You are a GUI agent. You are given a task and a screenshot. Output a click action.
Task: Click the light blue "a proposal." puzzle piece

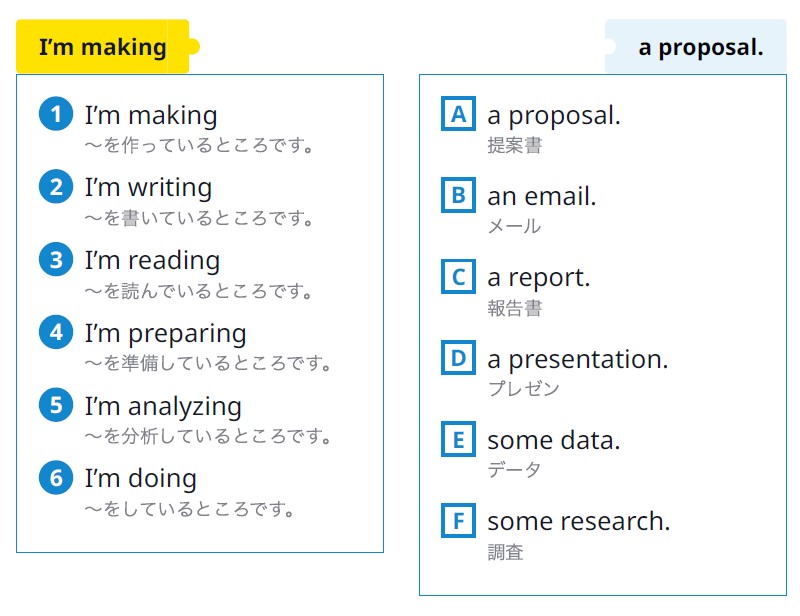tap(695, 46)
